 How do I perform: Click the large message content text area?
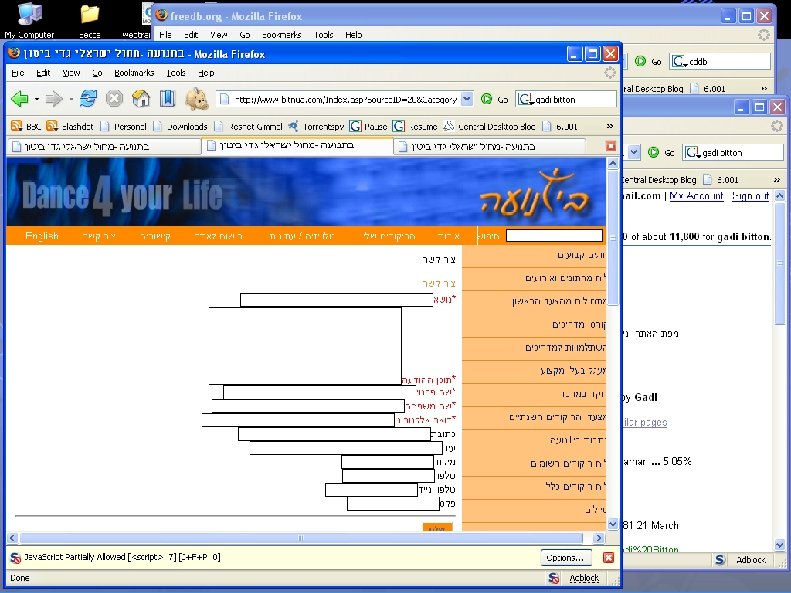pyautogui.click(x=306, y=345)
